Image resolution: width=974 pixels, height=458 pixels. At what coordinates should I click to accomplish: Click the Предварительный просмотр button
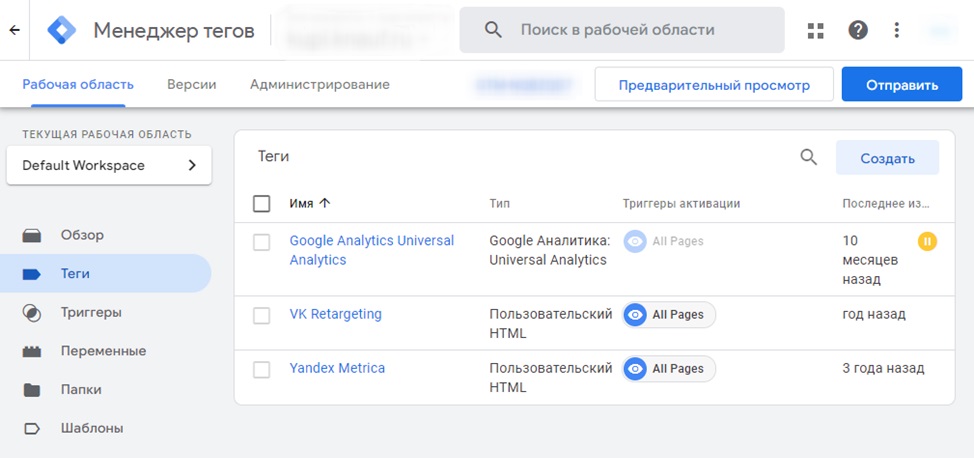point(714,85)
